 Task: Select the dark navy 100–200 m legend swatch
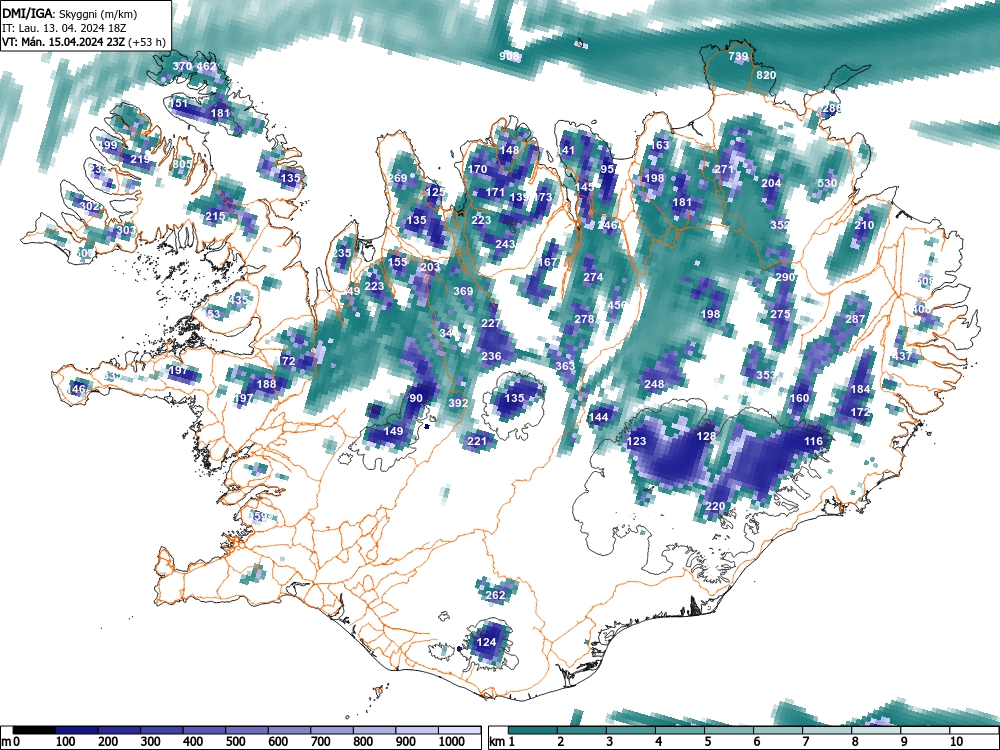pos(77,730)
